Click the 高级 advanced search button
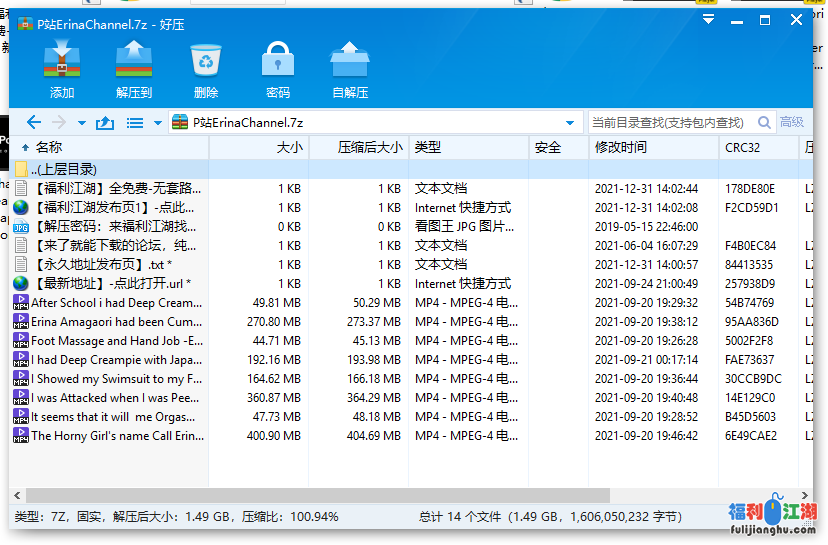 [x=792, y=122]
